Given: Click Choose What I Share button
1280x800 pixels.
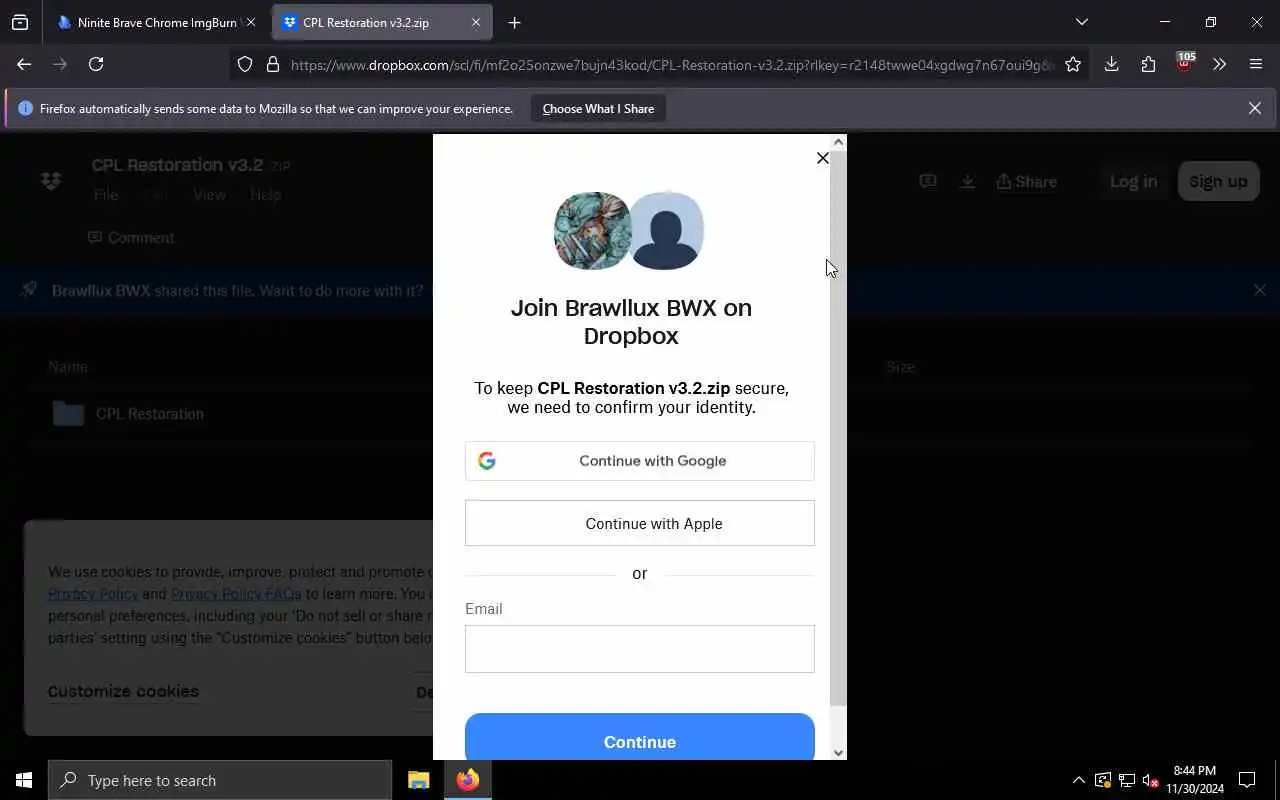Looking at the screenshot, I should click(598, 109).
